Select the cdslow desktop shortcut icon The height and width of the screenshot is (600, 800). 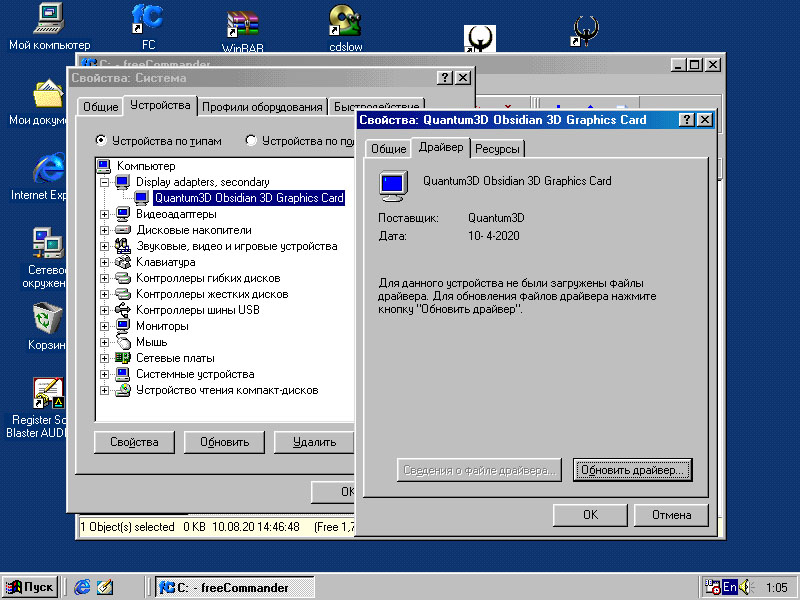(345, 20)
